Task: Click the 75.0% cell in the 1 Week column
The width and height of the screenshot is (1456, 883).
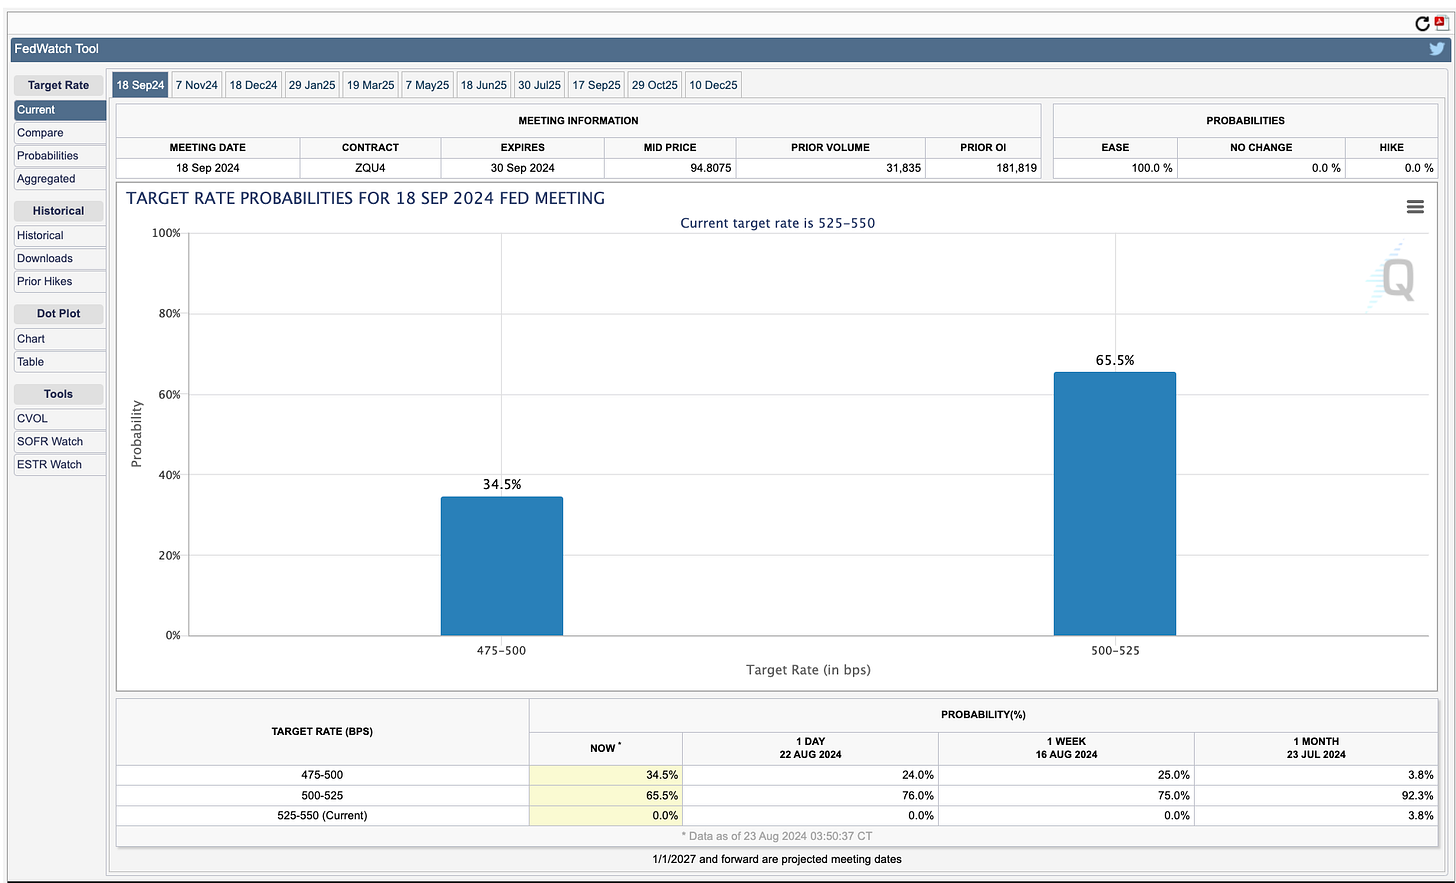Action: [x=1066, y=796]
